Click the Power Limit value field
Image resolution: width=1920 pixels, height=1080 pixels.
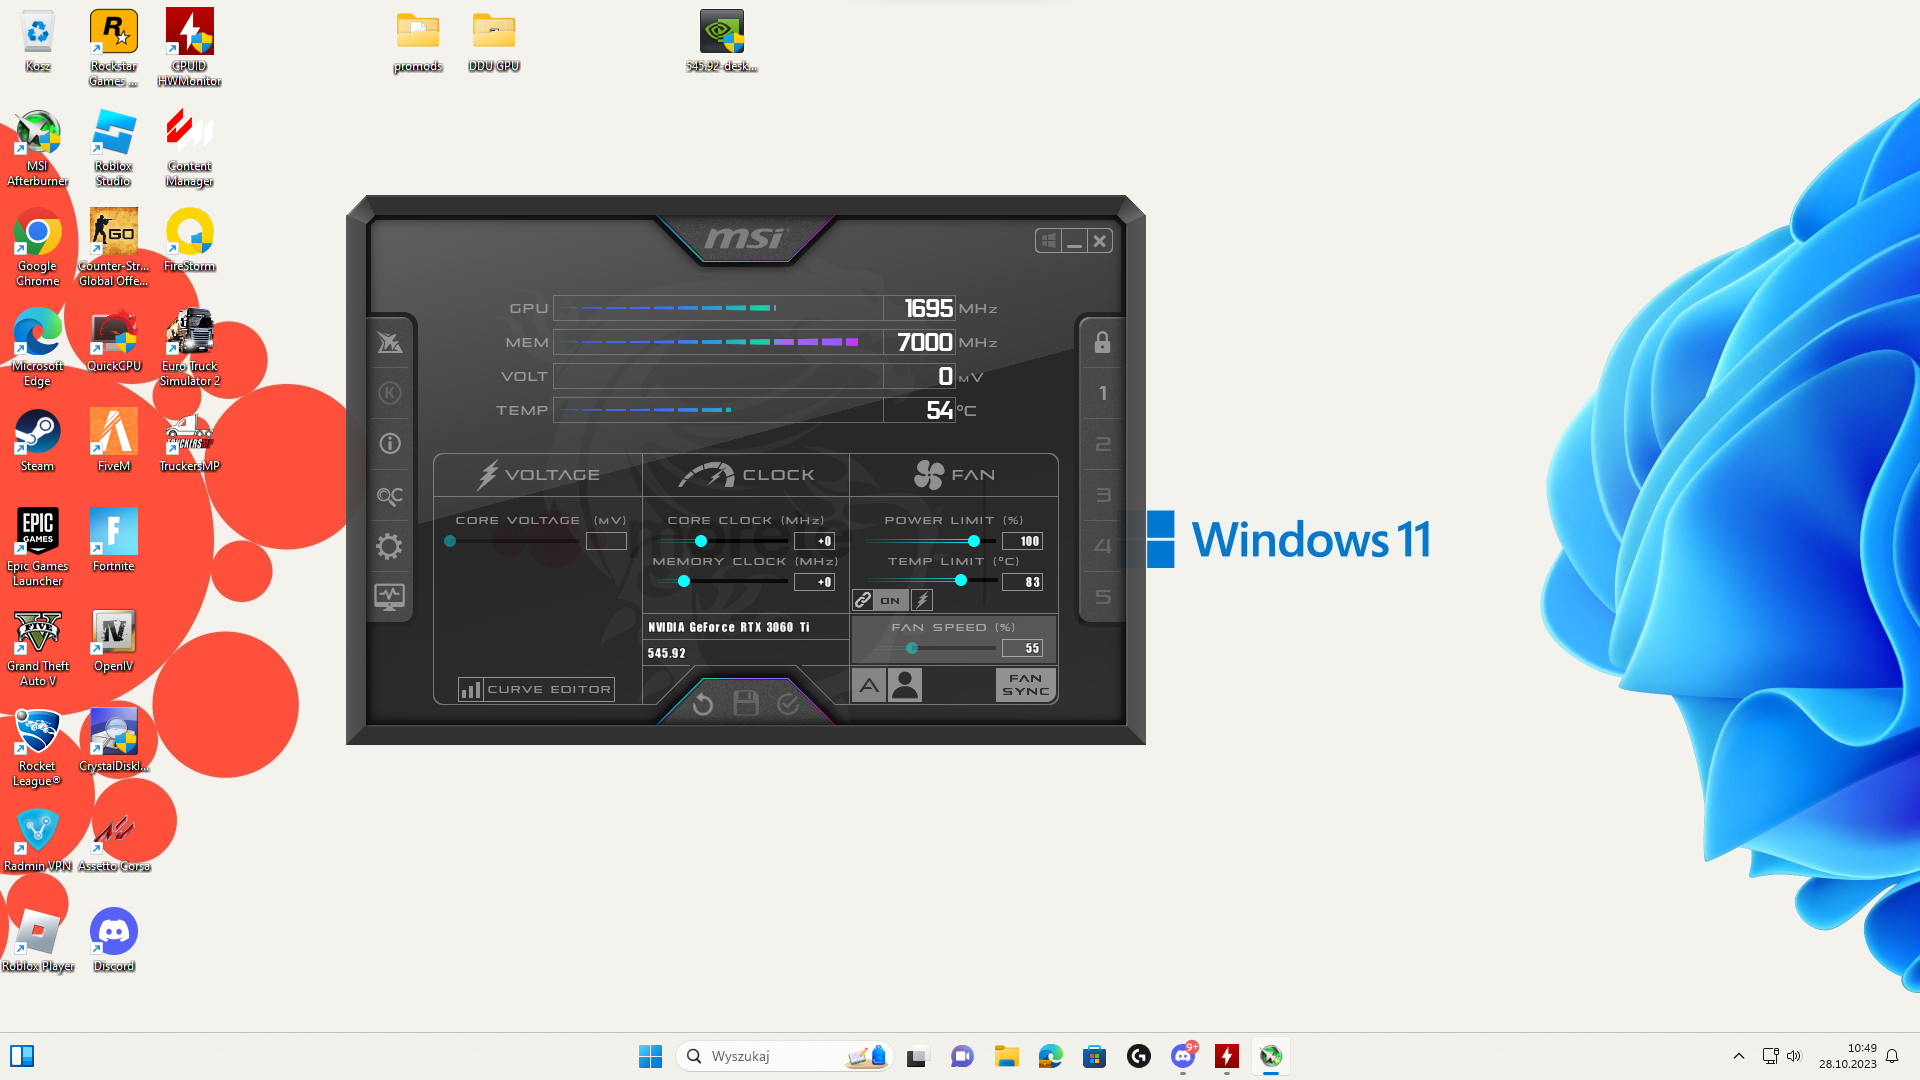pyautogui.click(x=1022, y=541)
